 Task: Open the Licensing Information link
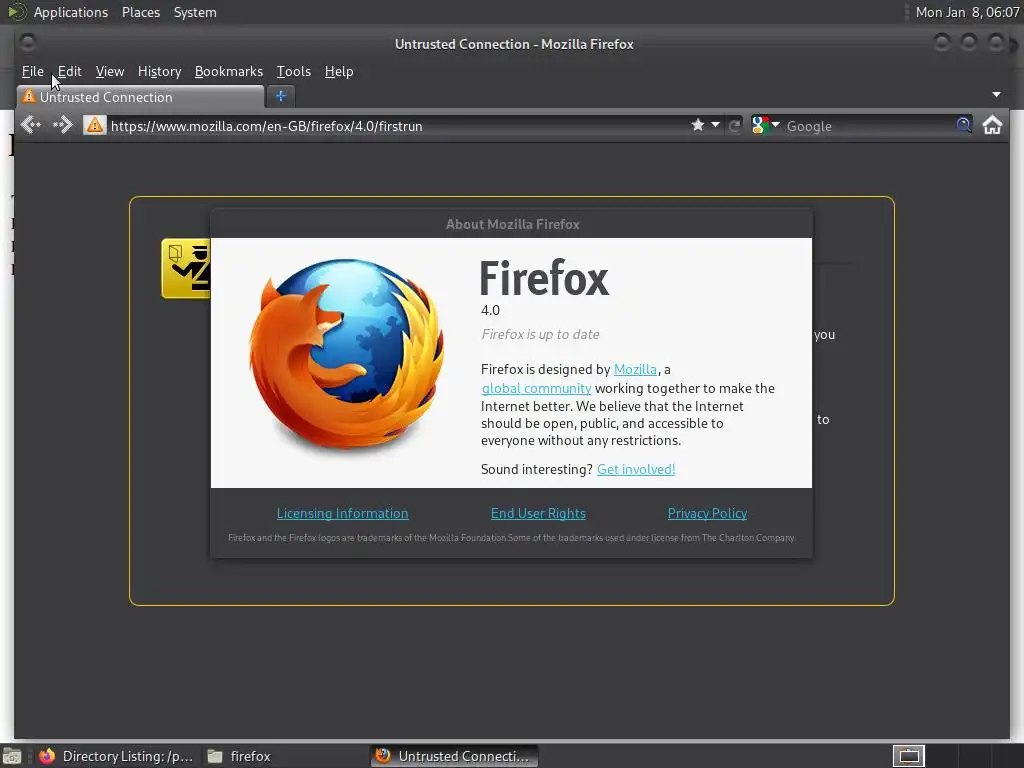pyautogui.click(x=343, y=513)
